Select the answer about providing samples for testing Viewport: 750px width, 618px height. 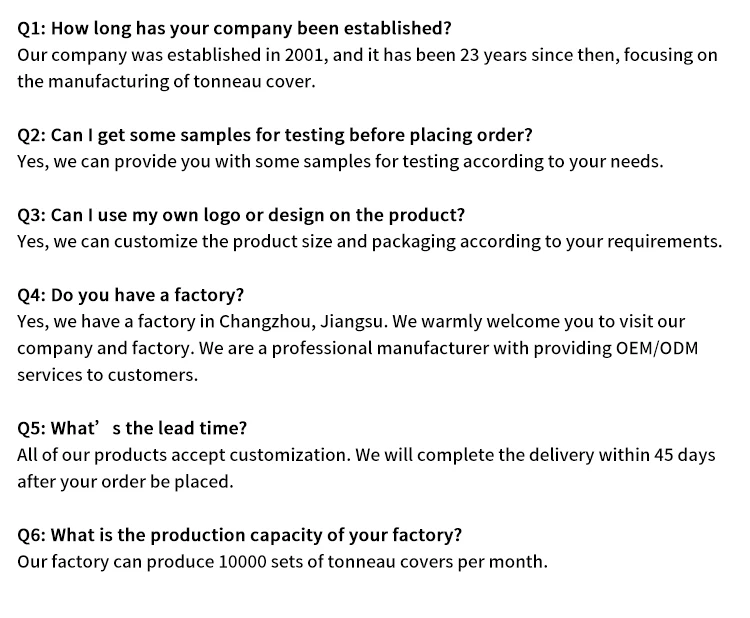click(x=340, y=162)
